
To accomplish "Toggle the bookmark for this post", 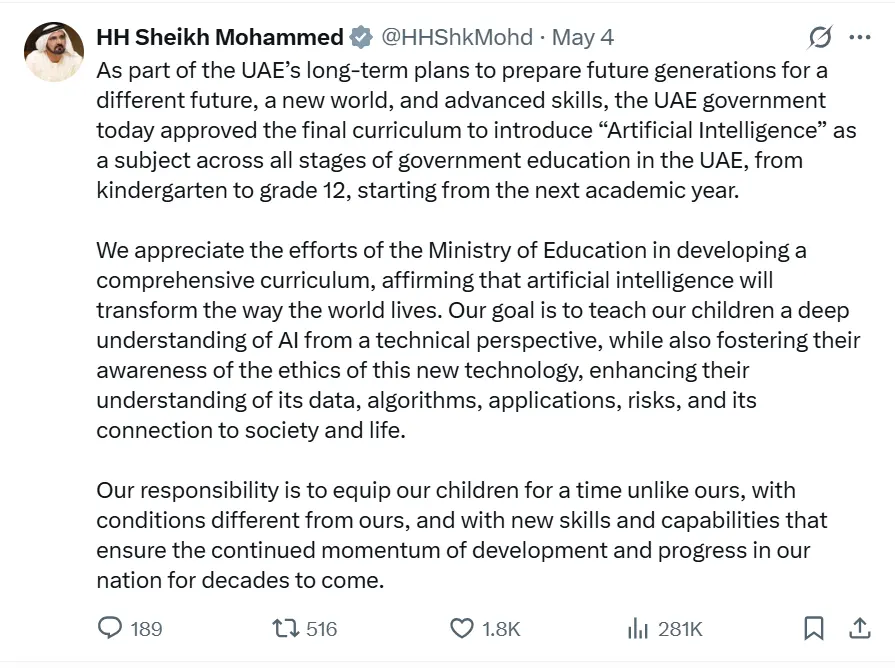I will pyautogui.click(x=814, y=628).
